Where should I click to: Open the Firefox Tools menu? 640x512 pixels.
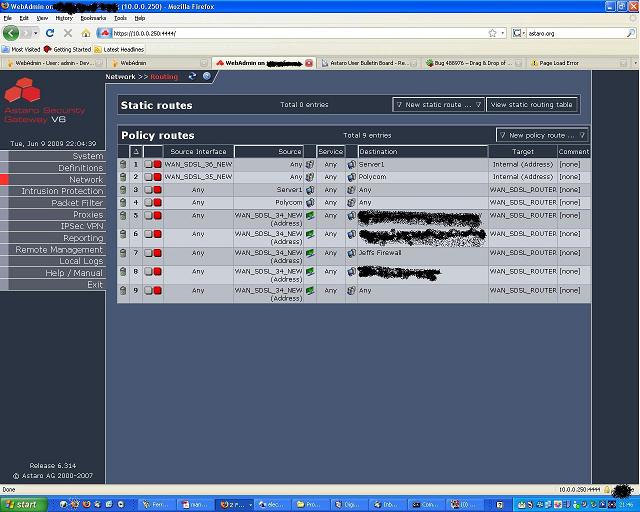pyautogui.click(x=120, y=18)
